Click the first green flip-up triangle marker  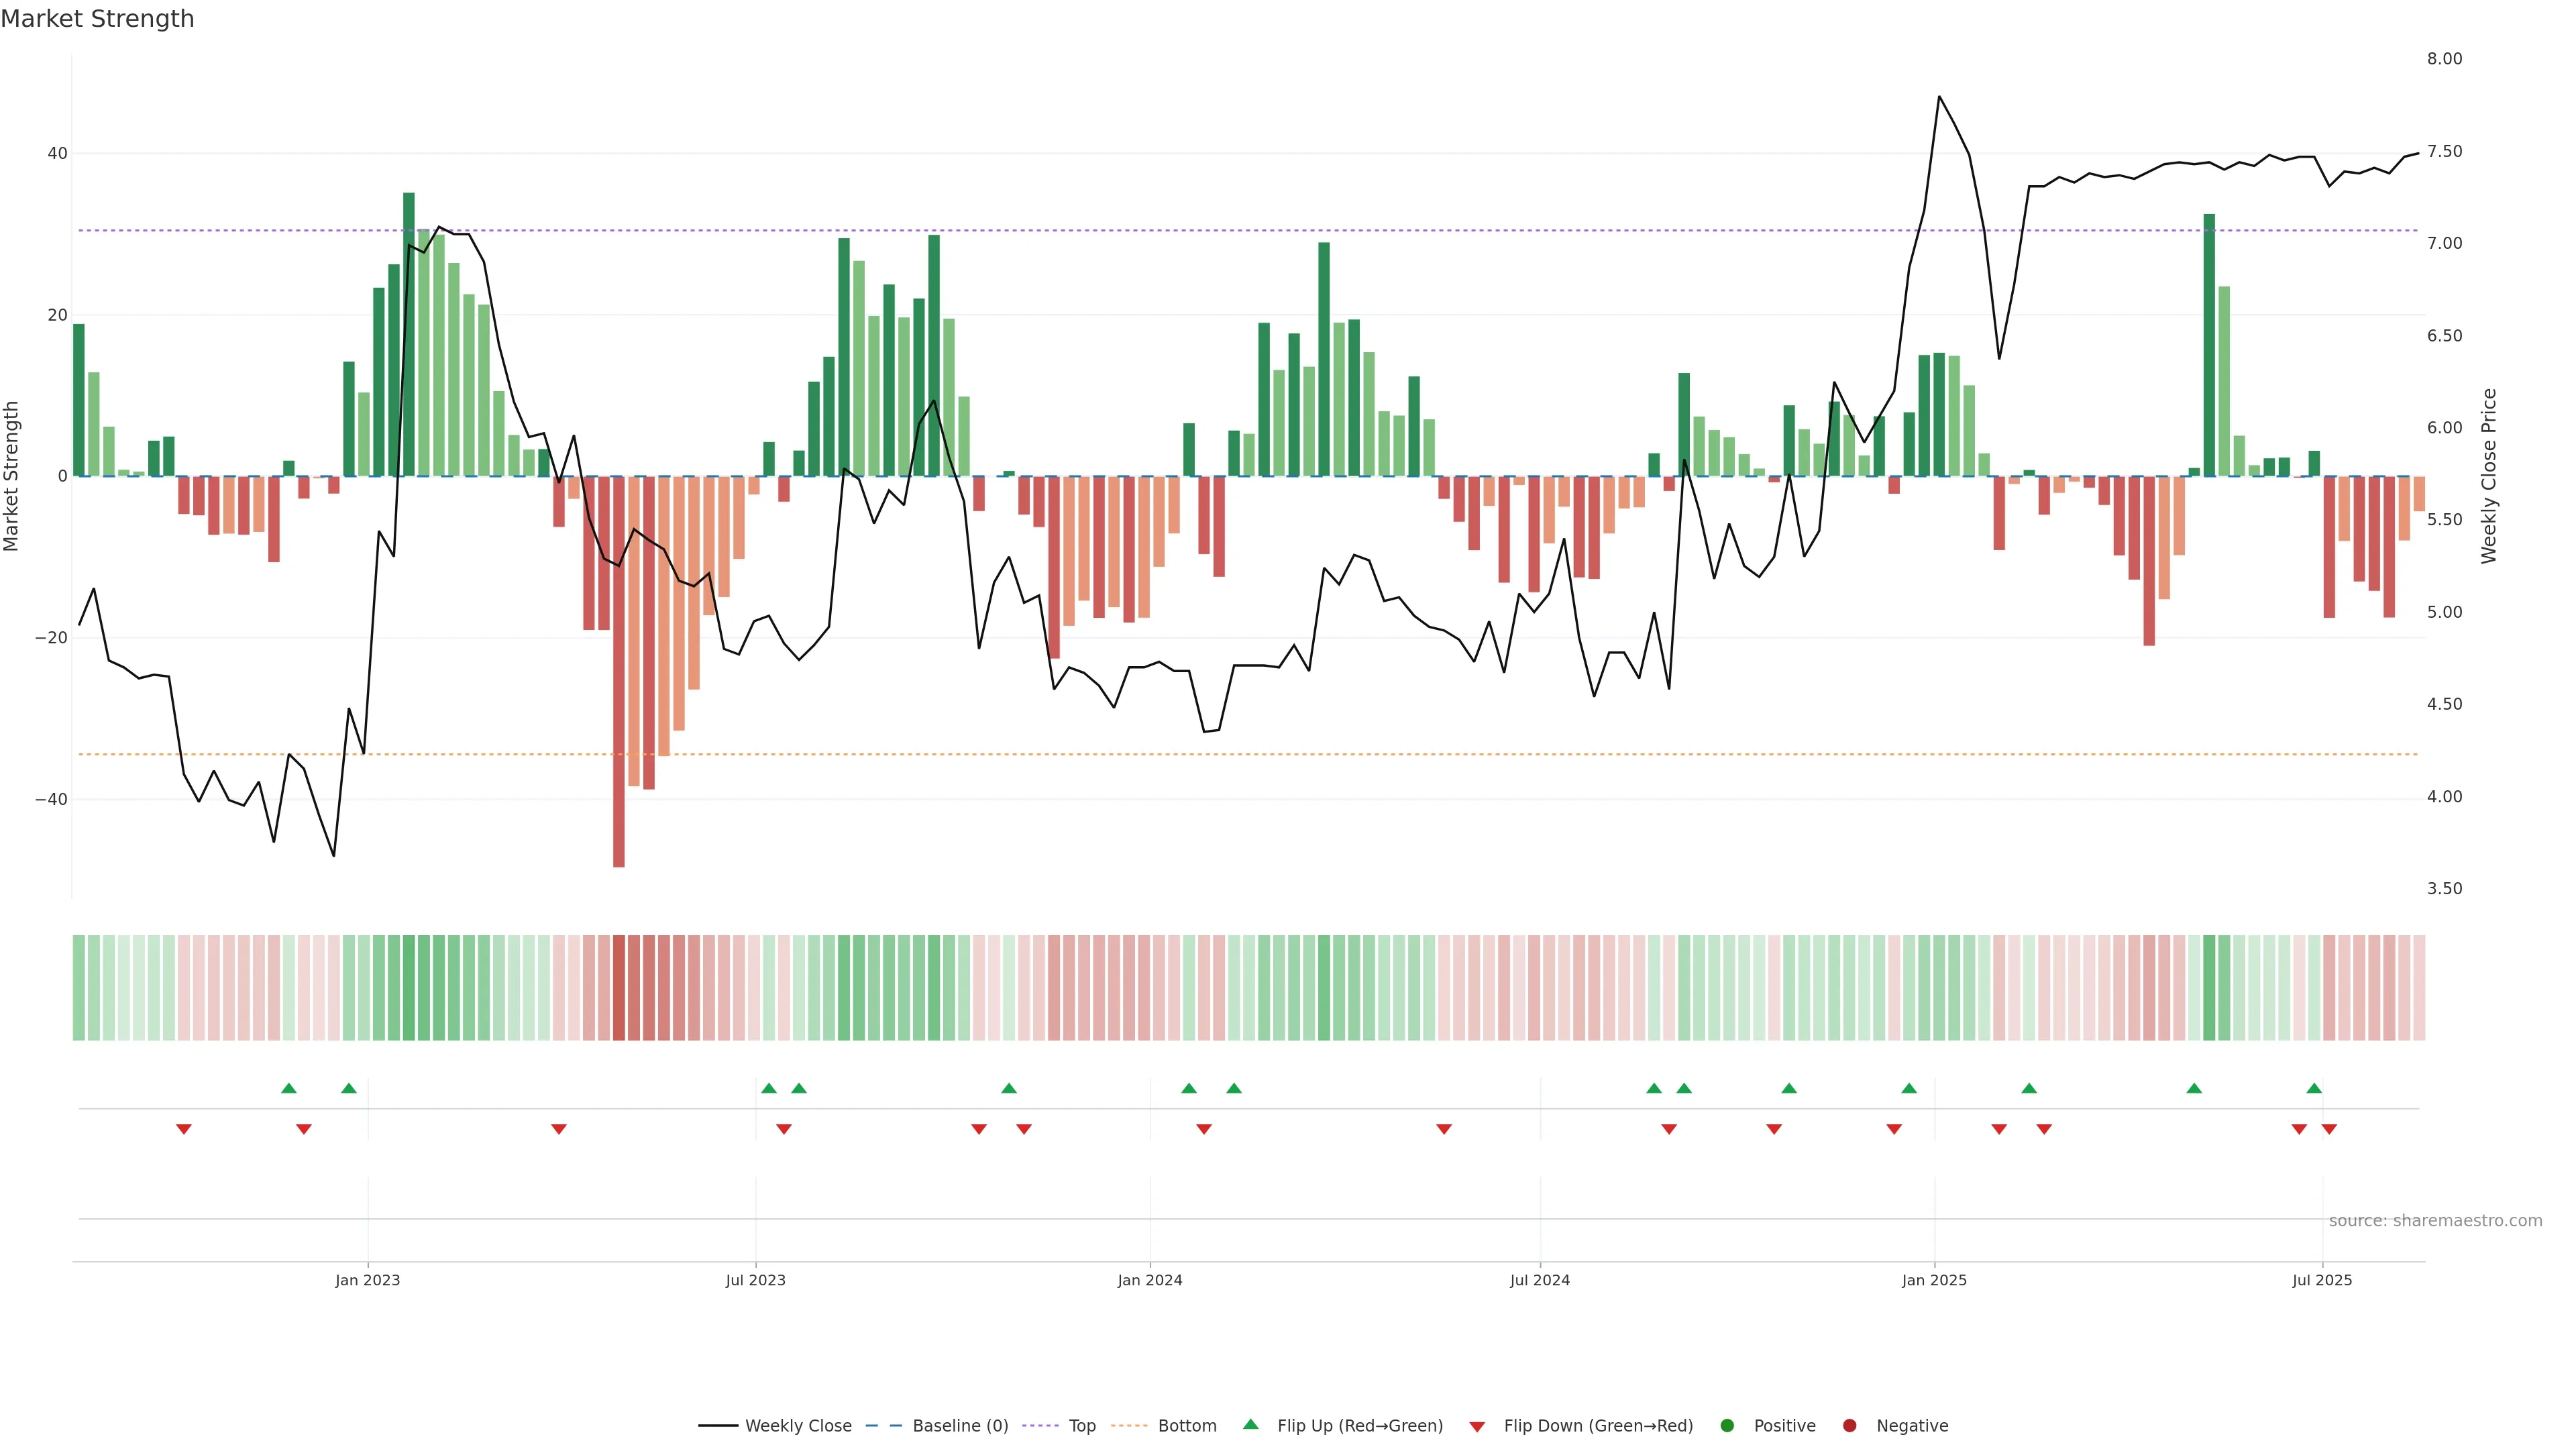tap(289, 1088)
